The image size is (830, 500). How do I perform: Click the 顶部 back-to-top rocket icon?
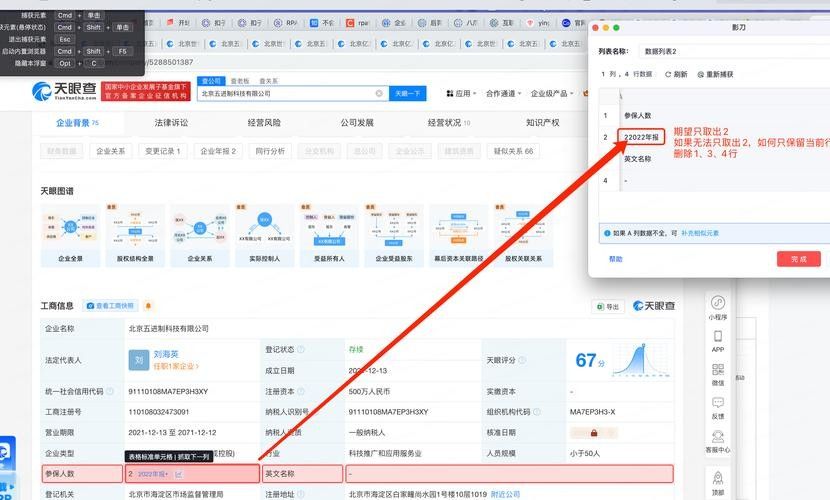click(x=718, y=483)
